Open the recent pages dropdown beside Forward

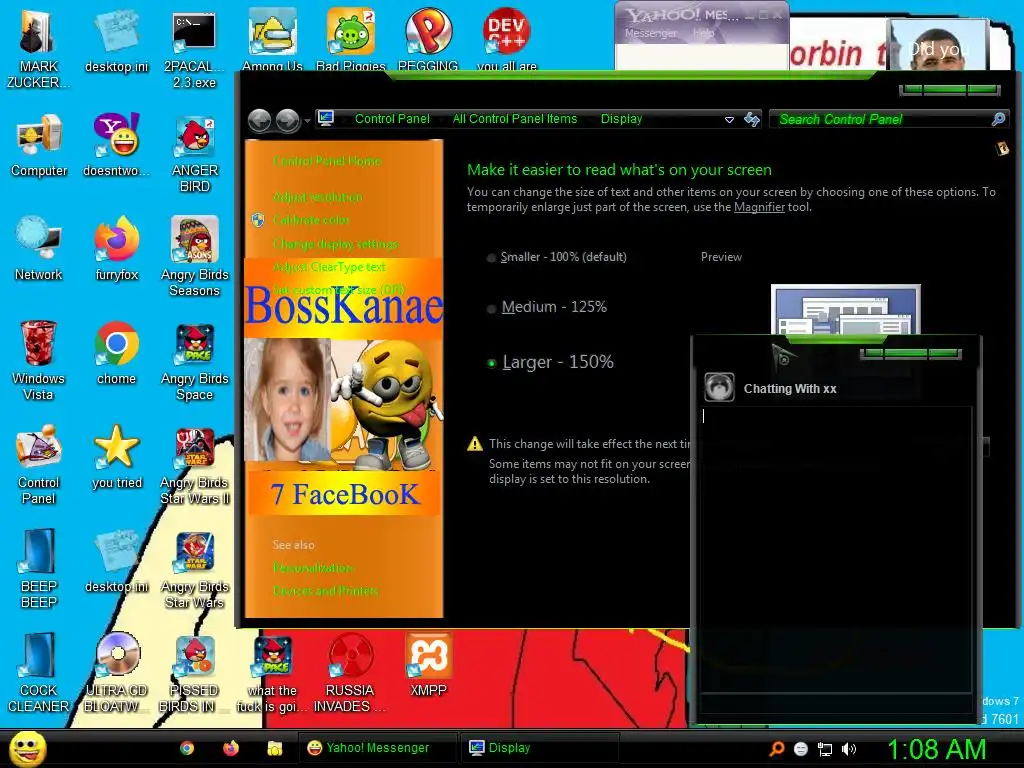[307, 121]
